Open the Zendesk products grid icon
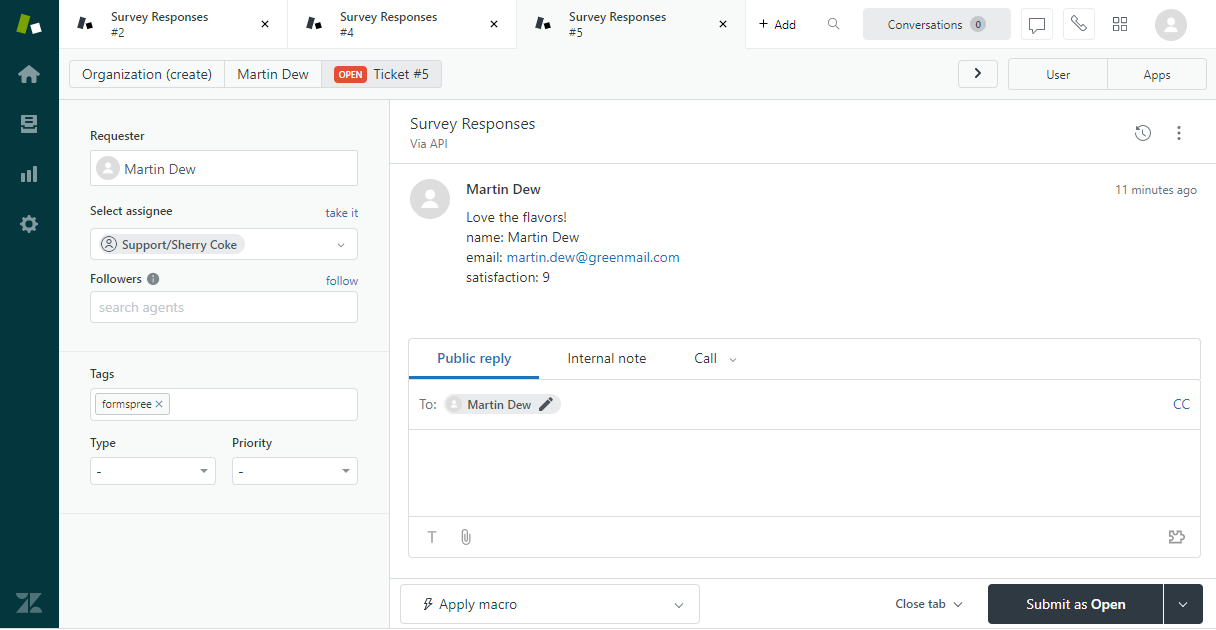Screen dimensions: 1216x630 [x=1120, y=24]
